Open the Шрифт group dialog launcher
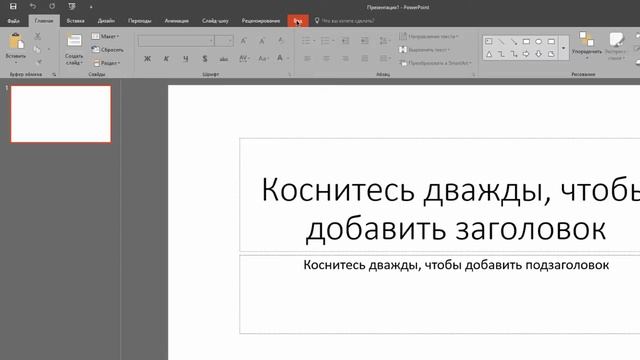 tap(290, 75)
